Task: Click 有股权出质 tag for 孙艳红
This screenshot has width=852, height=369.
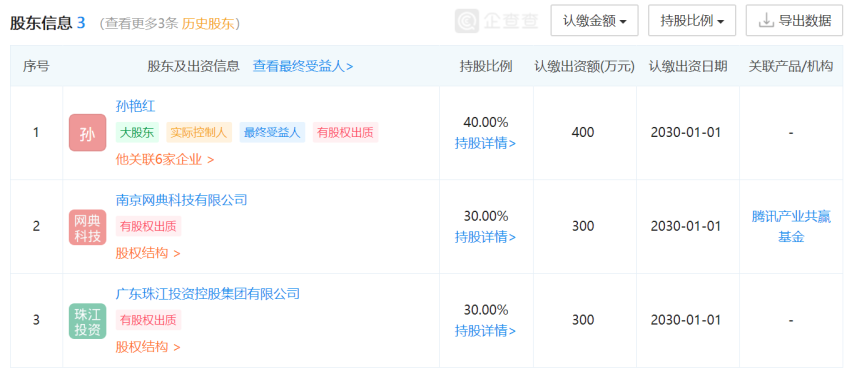Action: click(346, 133)
